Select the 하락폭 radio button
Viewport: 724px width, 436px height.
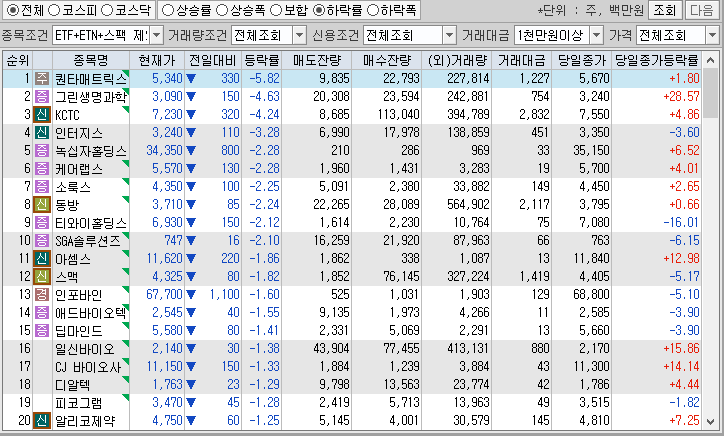pyautogui.click(x=372, y=10)
